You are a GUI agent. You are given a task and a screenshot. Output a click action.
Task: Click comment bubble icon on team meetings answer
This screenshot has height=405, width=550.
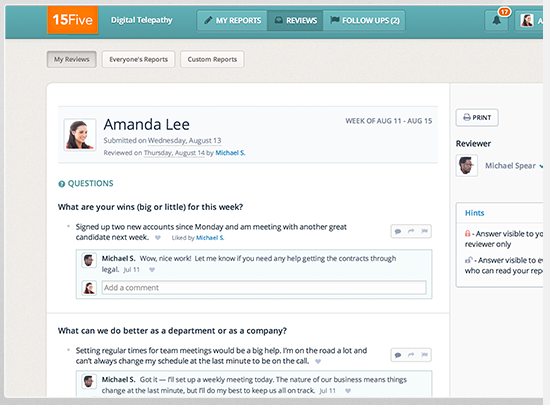pos(398,355)
